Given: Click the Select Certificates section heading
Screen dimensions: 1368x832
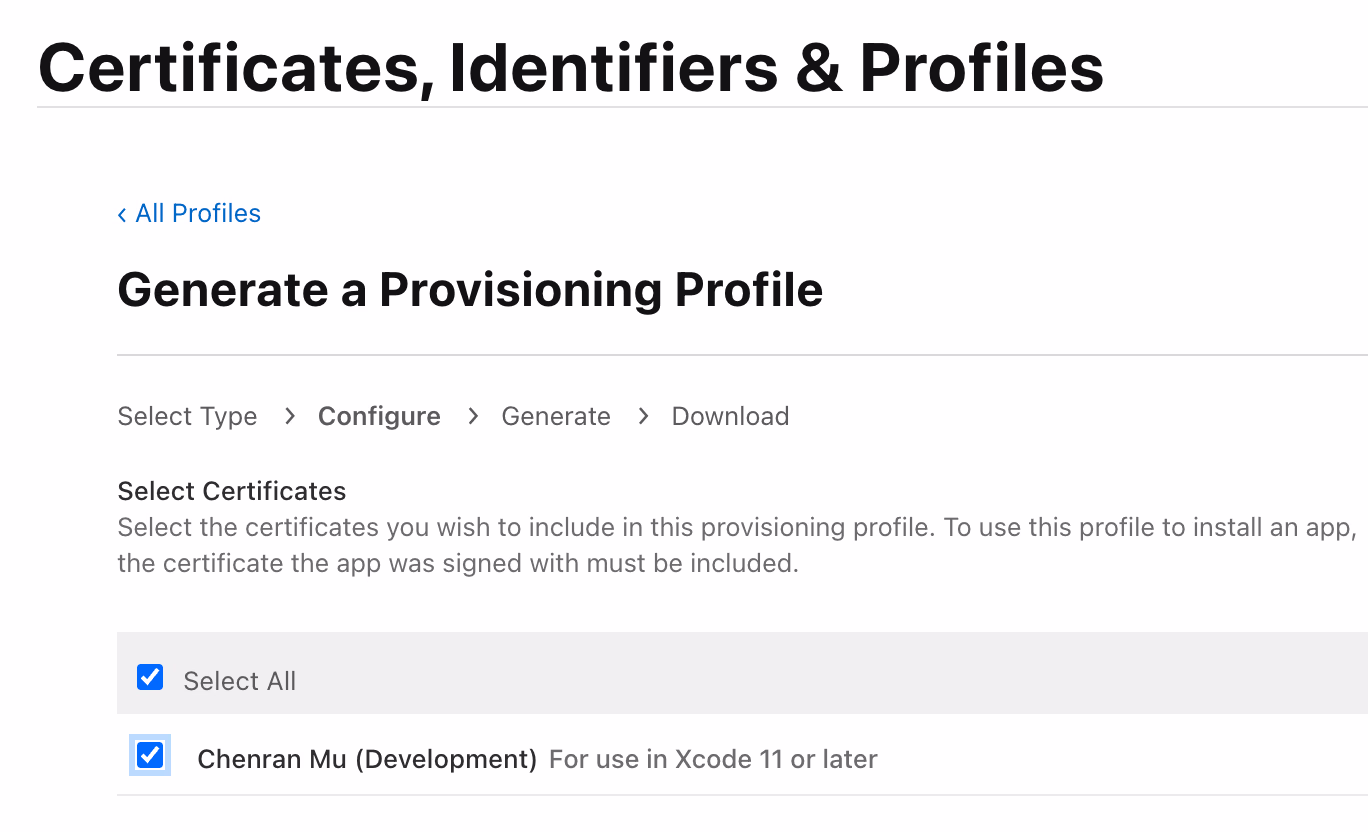Looking at the screenshot, I should pos(232,491).
